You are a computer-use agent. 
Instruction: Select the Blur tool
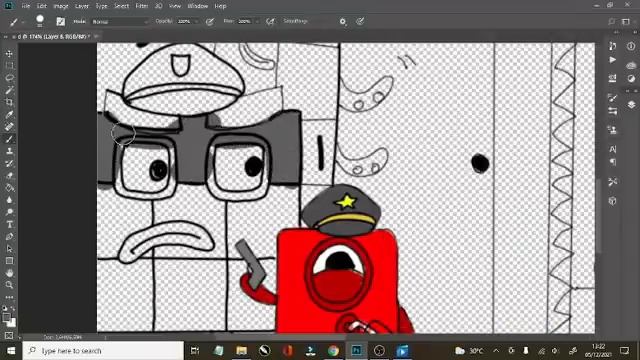(9, 200)
